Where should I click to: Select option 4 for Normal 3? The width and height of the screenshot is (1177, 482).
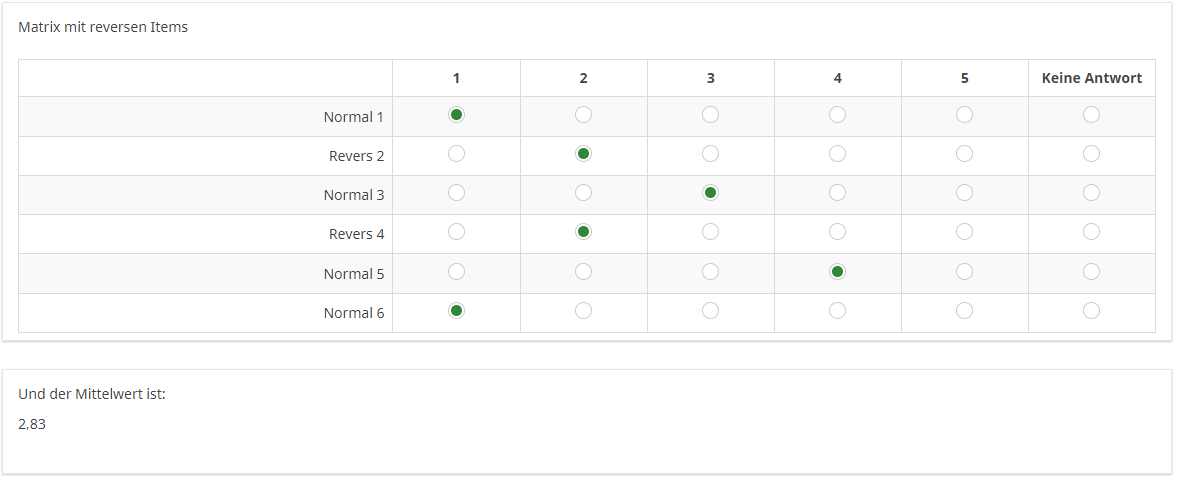(x=837, y=193)
